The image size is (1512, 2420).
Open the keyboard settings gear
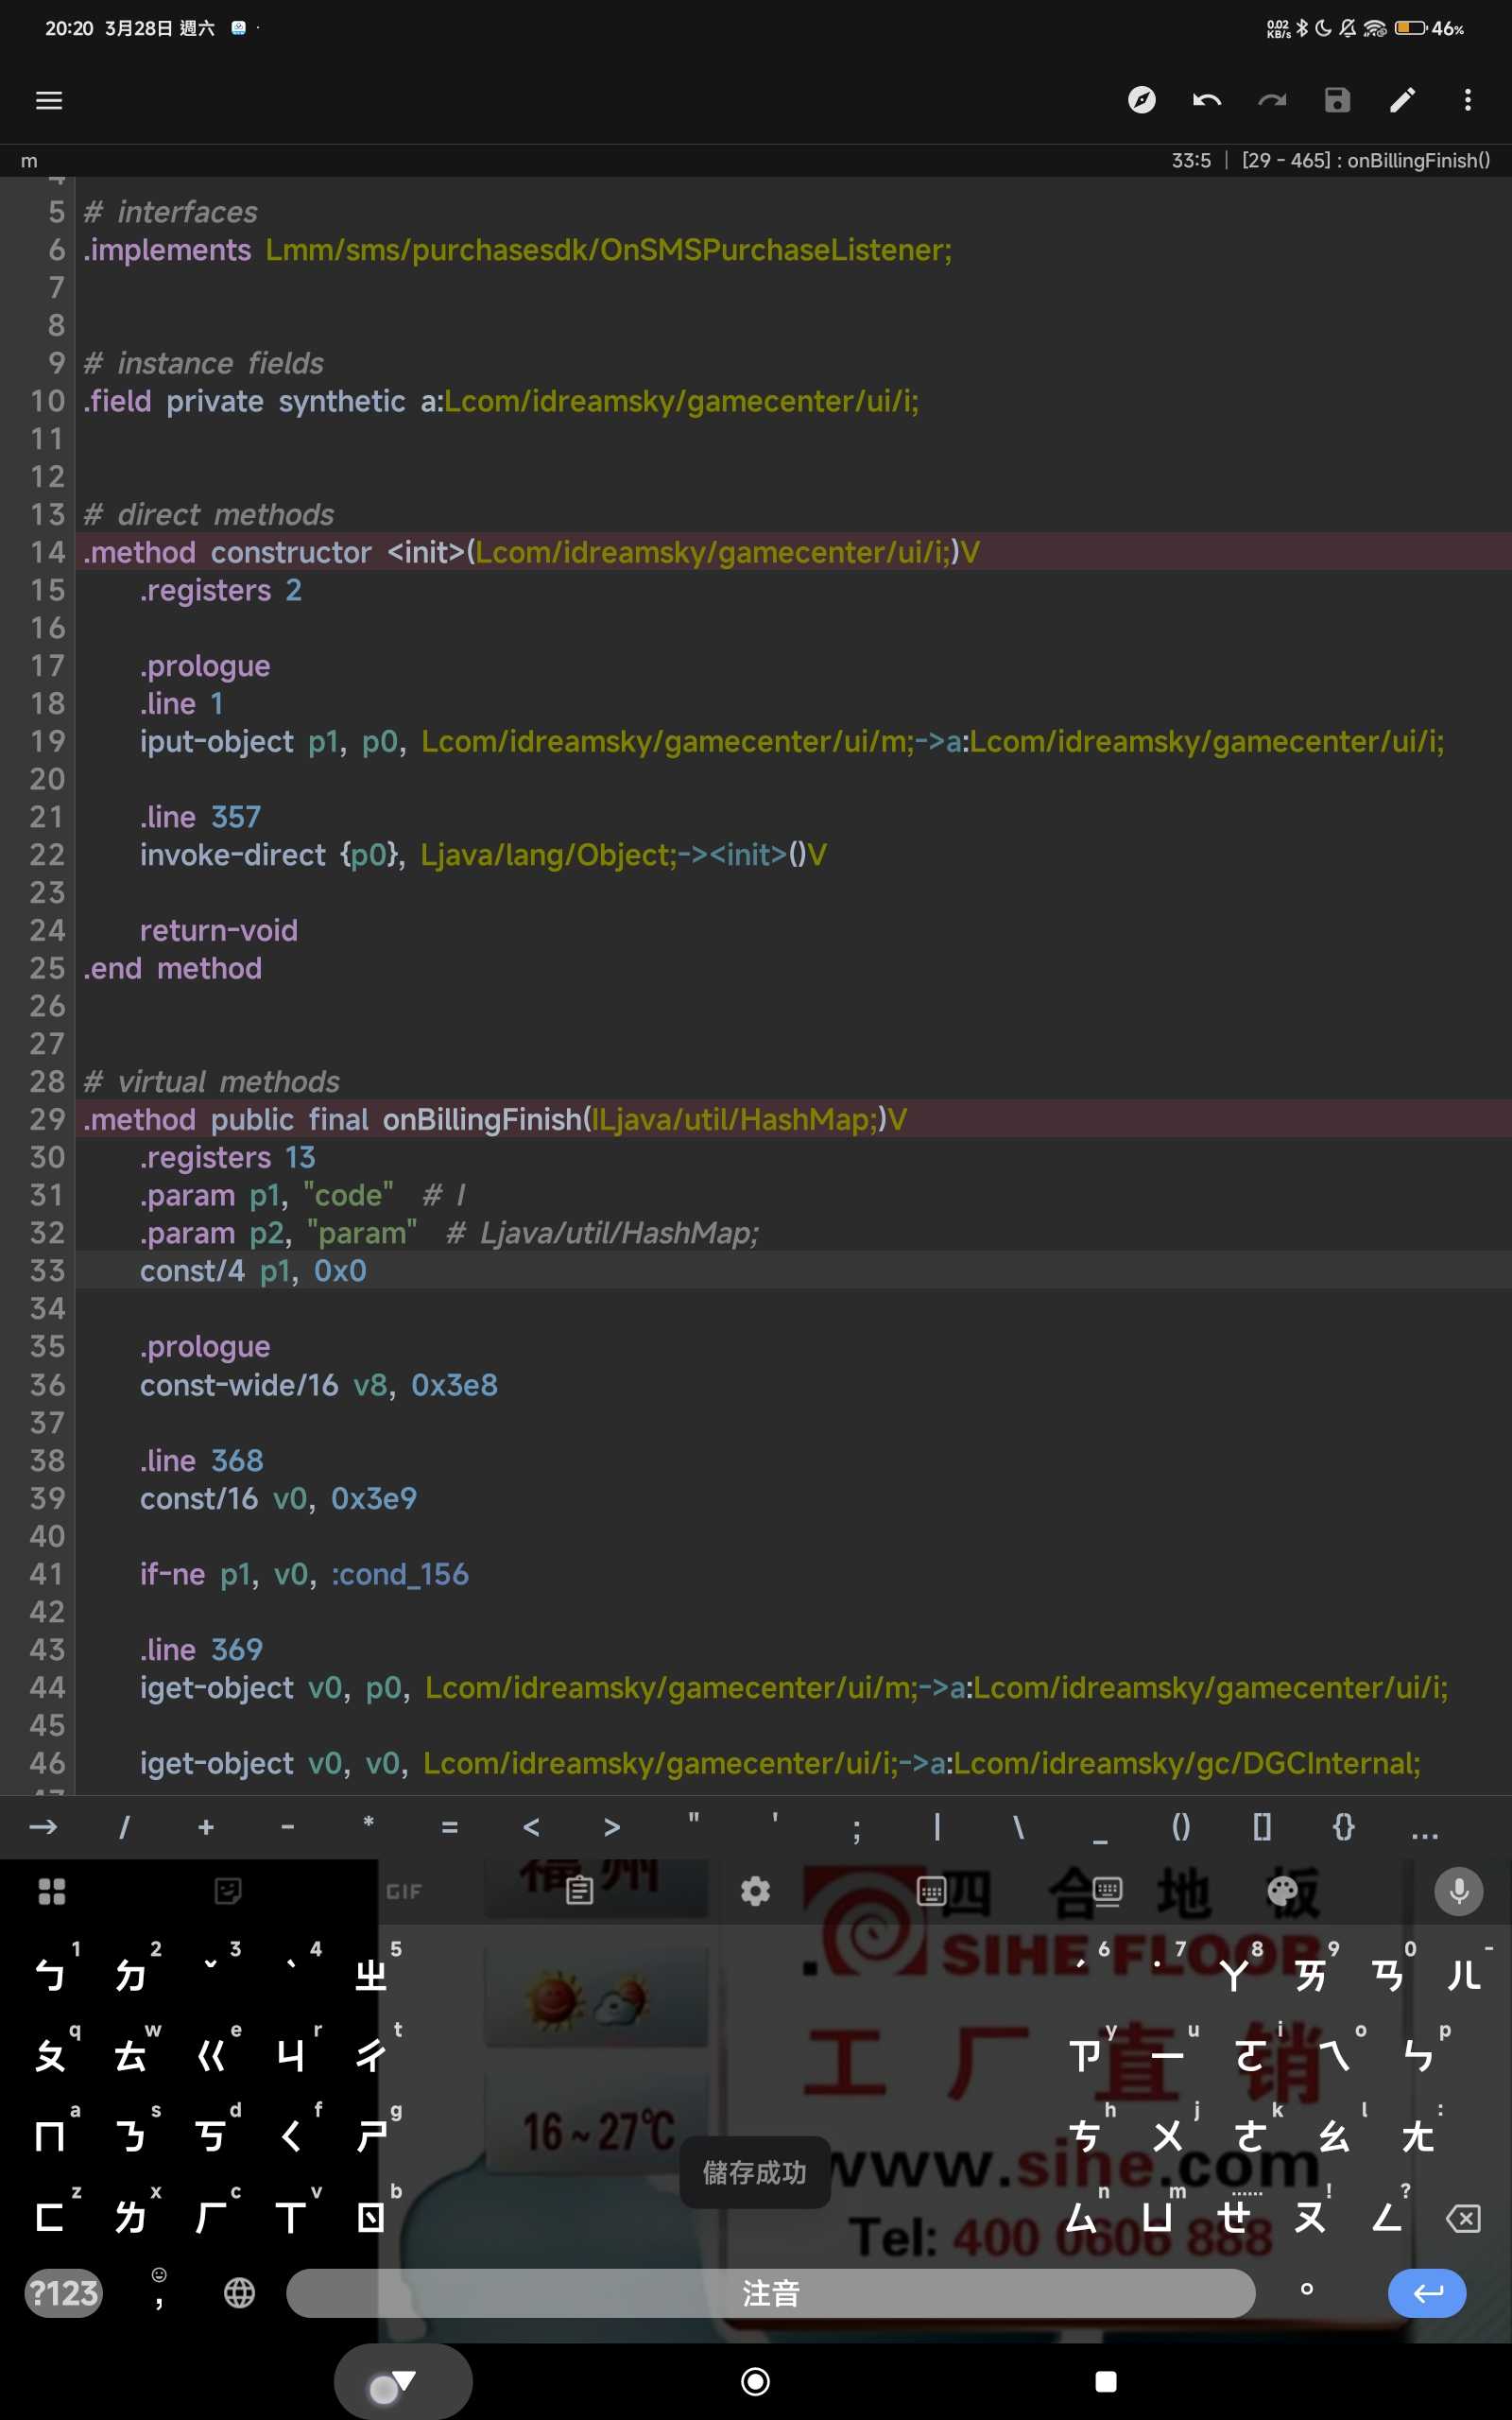pyautogui.click(x=755, y=1891)
